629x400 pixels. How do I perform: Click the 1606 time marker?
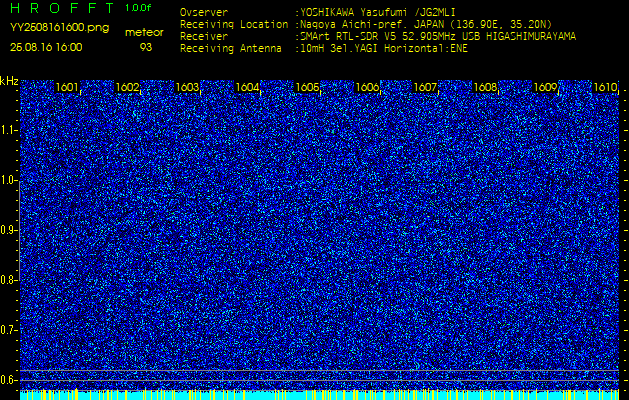tap(367, 87)
